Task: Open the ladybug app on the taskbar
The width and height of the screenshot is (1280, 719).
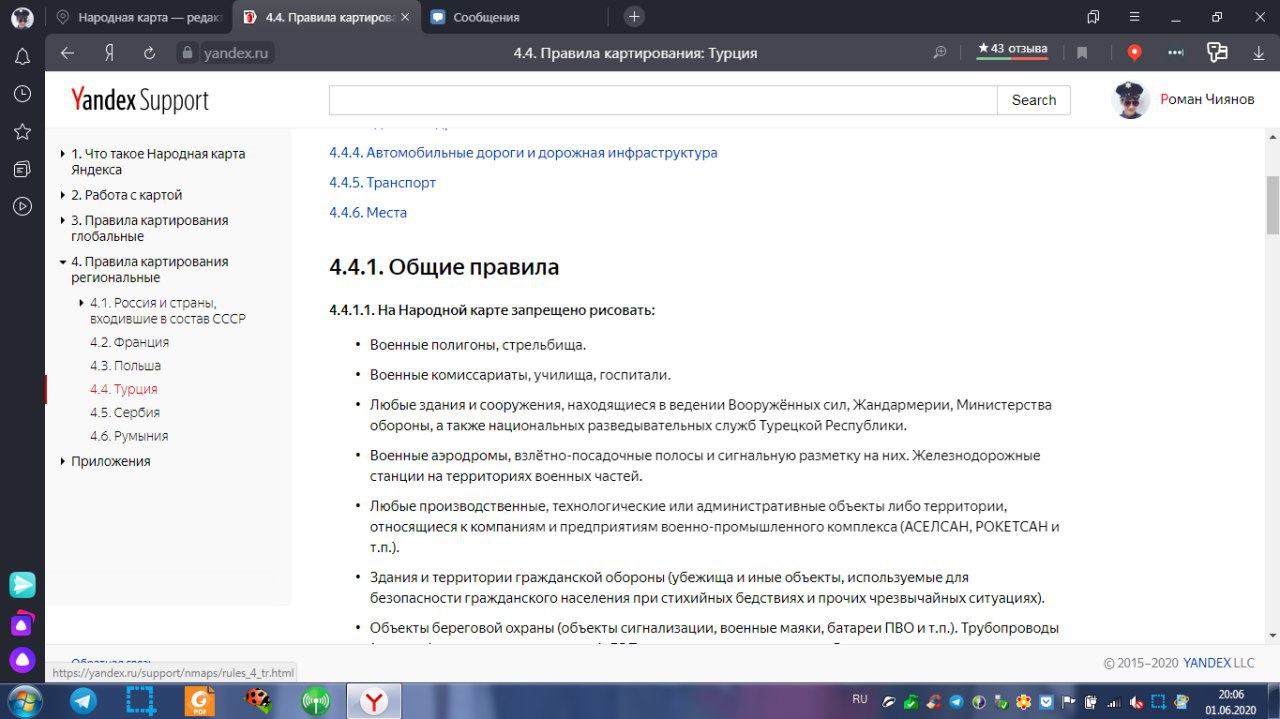Action: (259, 701)
